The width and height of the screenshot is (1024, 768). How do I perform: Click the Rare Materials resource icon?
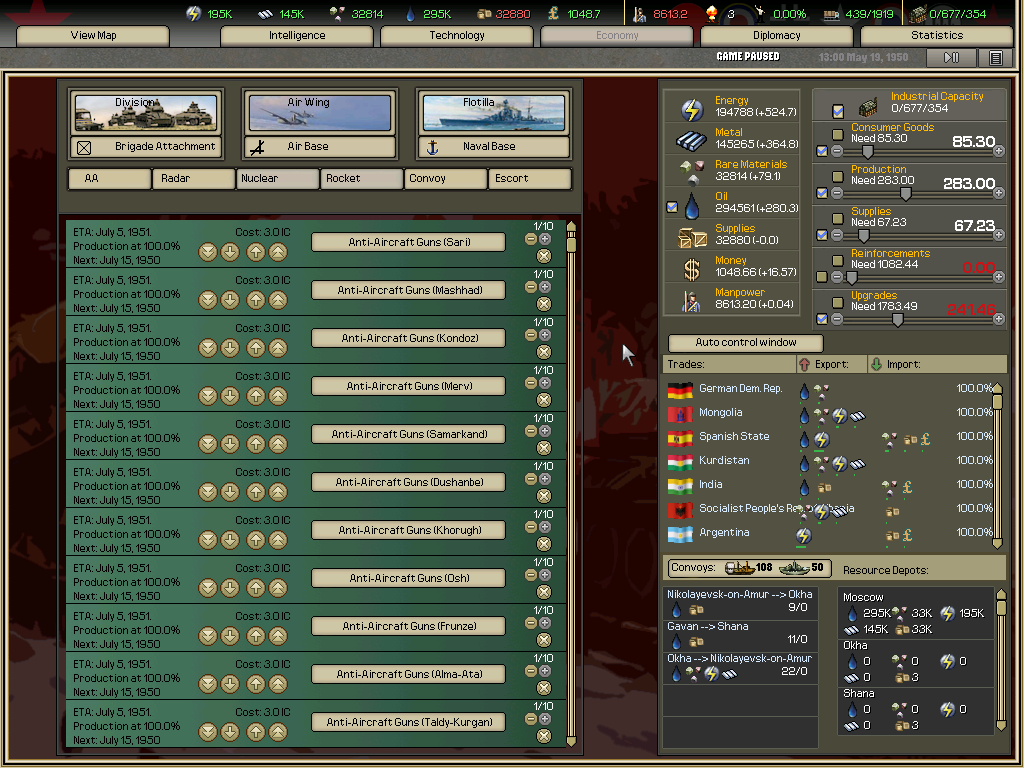692,172
